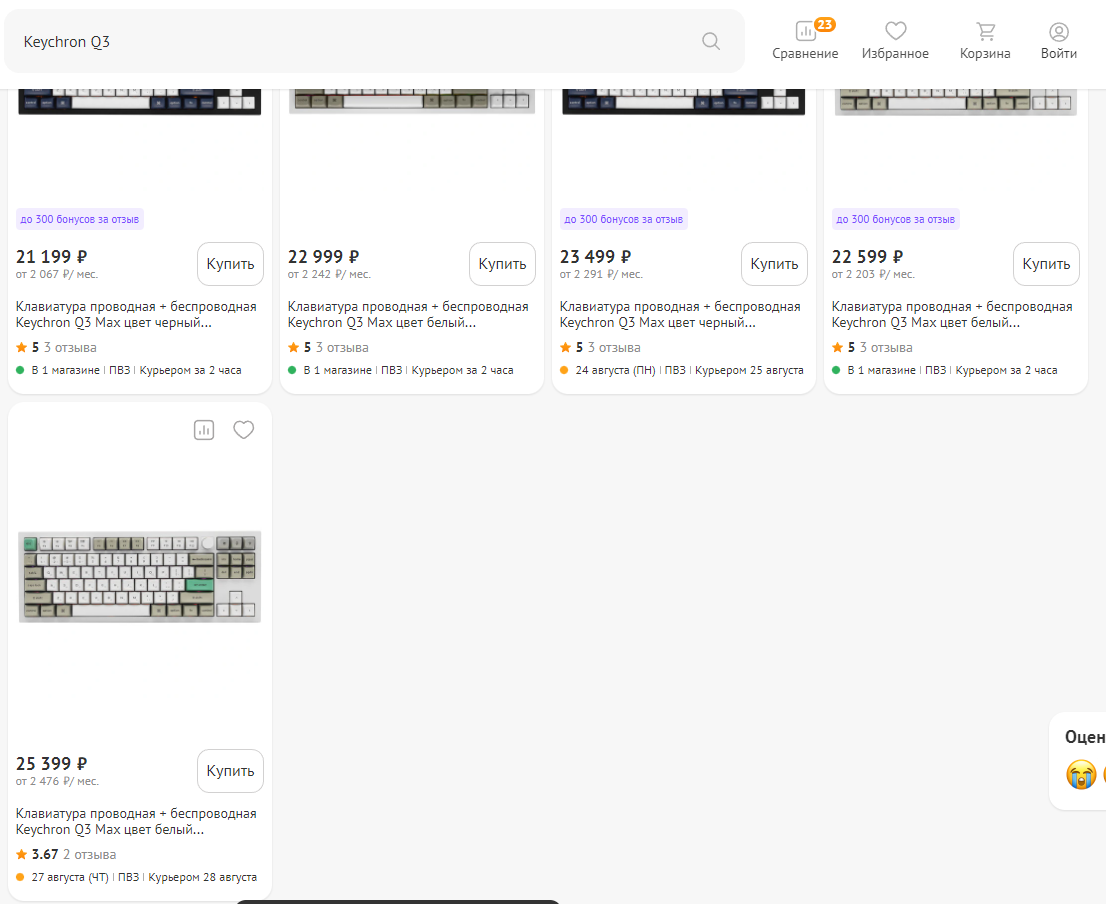Image resolution: width=1106 pixels, height=904 pixels.
Task: Open reviews of the 23 499 ₽ keyboard
Action: [614, 348]
